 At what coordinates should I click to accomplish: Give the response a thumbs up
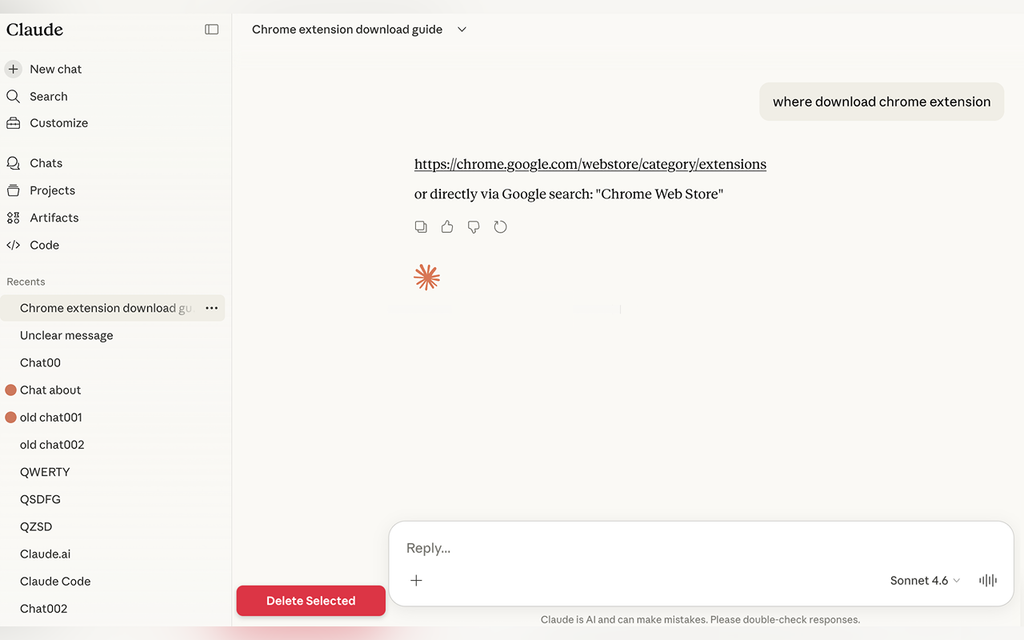coord(447,227)
